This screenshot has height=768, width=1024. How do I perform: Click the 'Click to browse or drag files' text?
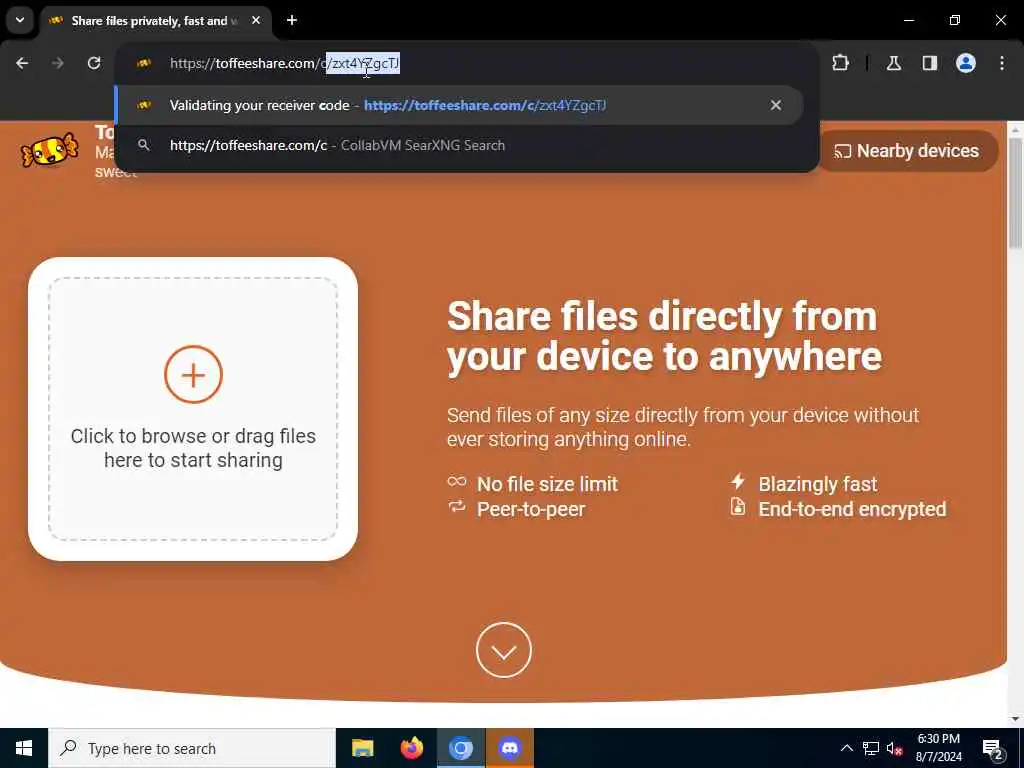click(193, 448)
